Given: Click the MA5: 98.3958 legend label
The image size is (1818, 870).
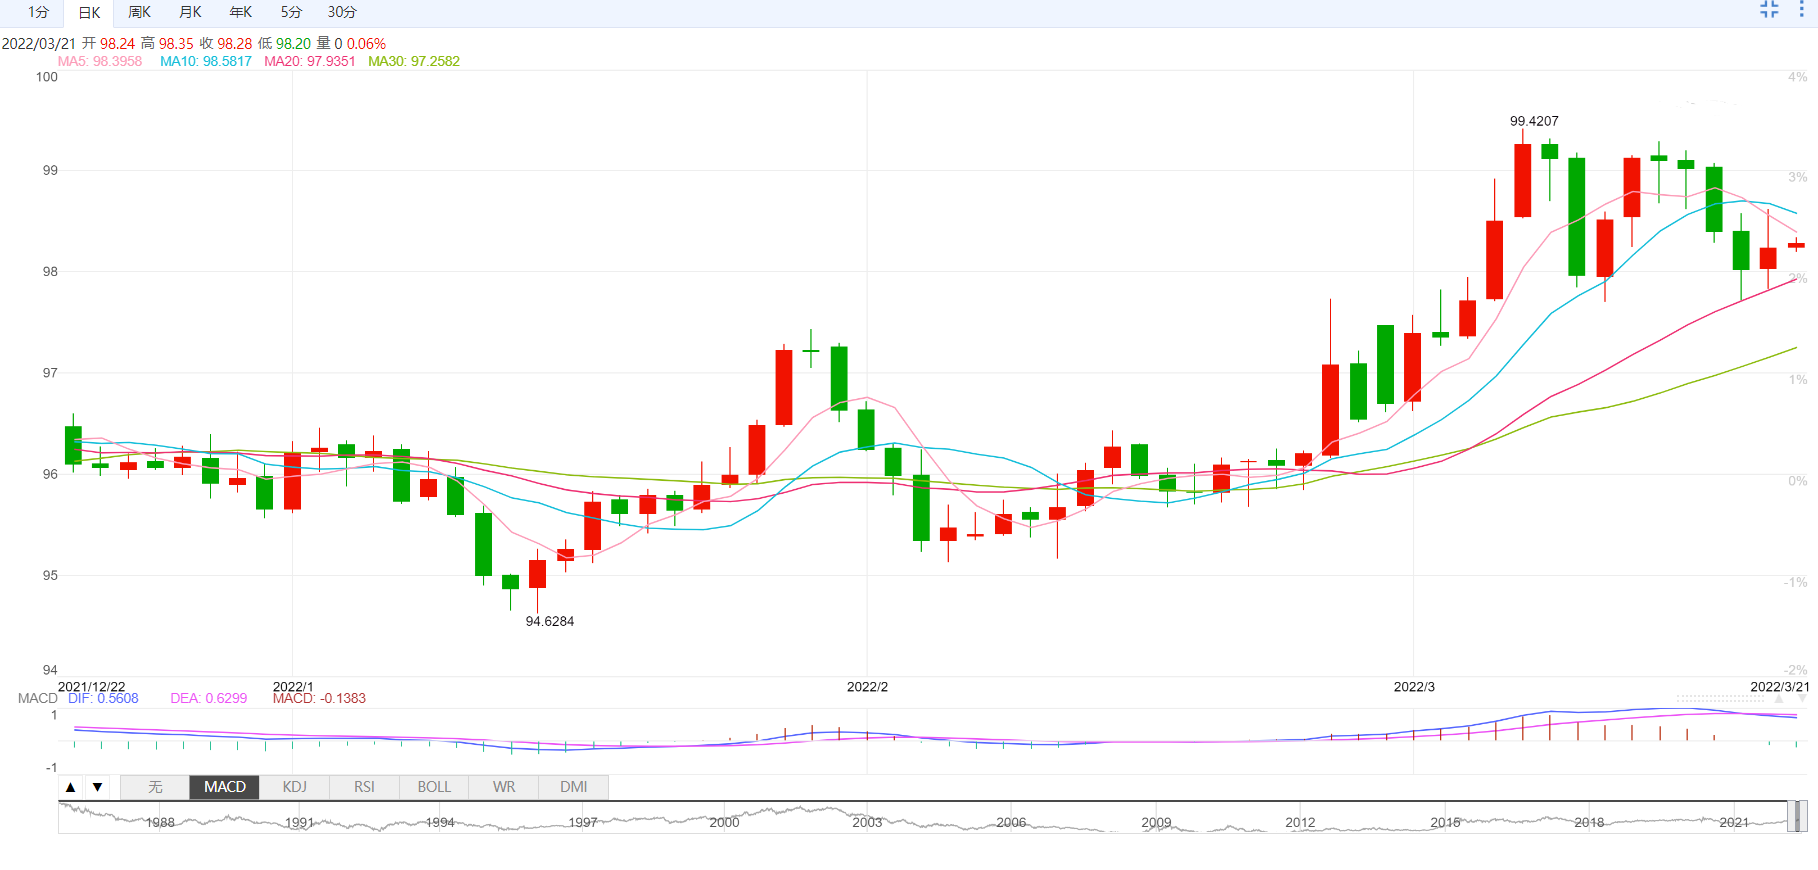Looking at the screenshot, I should pos(100,61).
